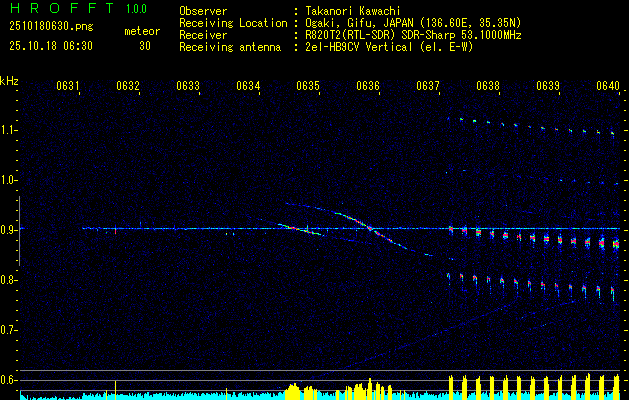The width and height of the screenshot is (629, 400).
Task: Click the 0639 time axis marker
Action: click(x=548, y=86)
